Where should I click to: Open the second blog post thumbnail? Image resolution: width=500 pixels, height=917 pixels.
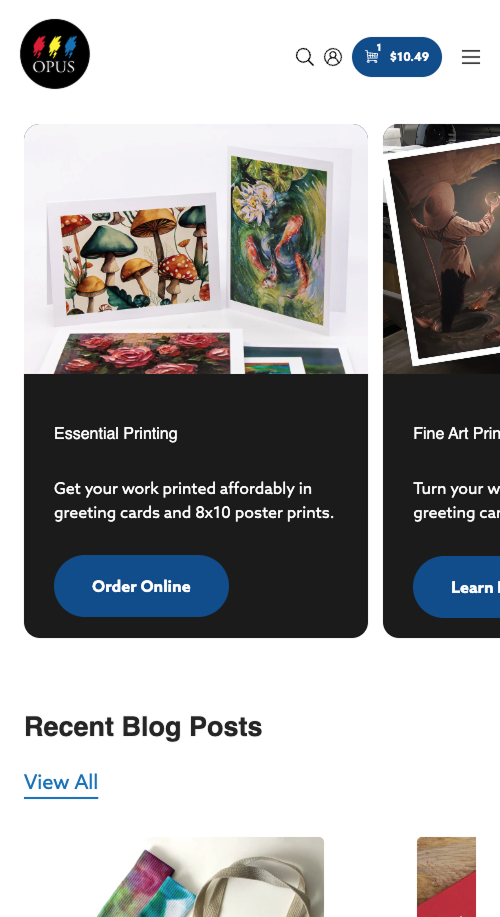pyautogui.click(x=446, y=877)
